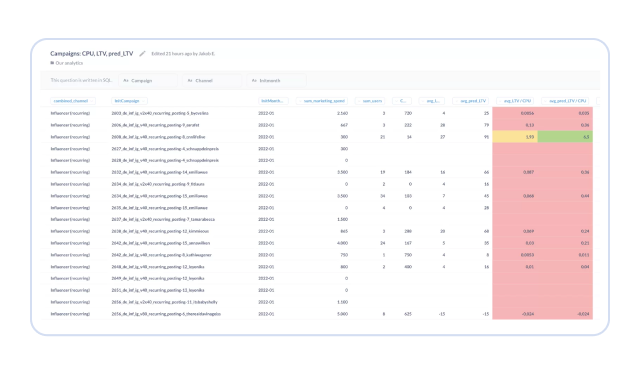Image resolution: width=640 pixels, height=366 pixels.
Task: Click marketing spend value 4.000
Action: tap(342, 243)
